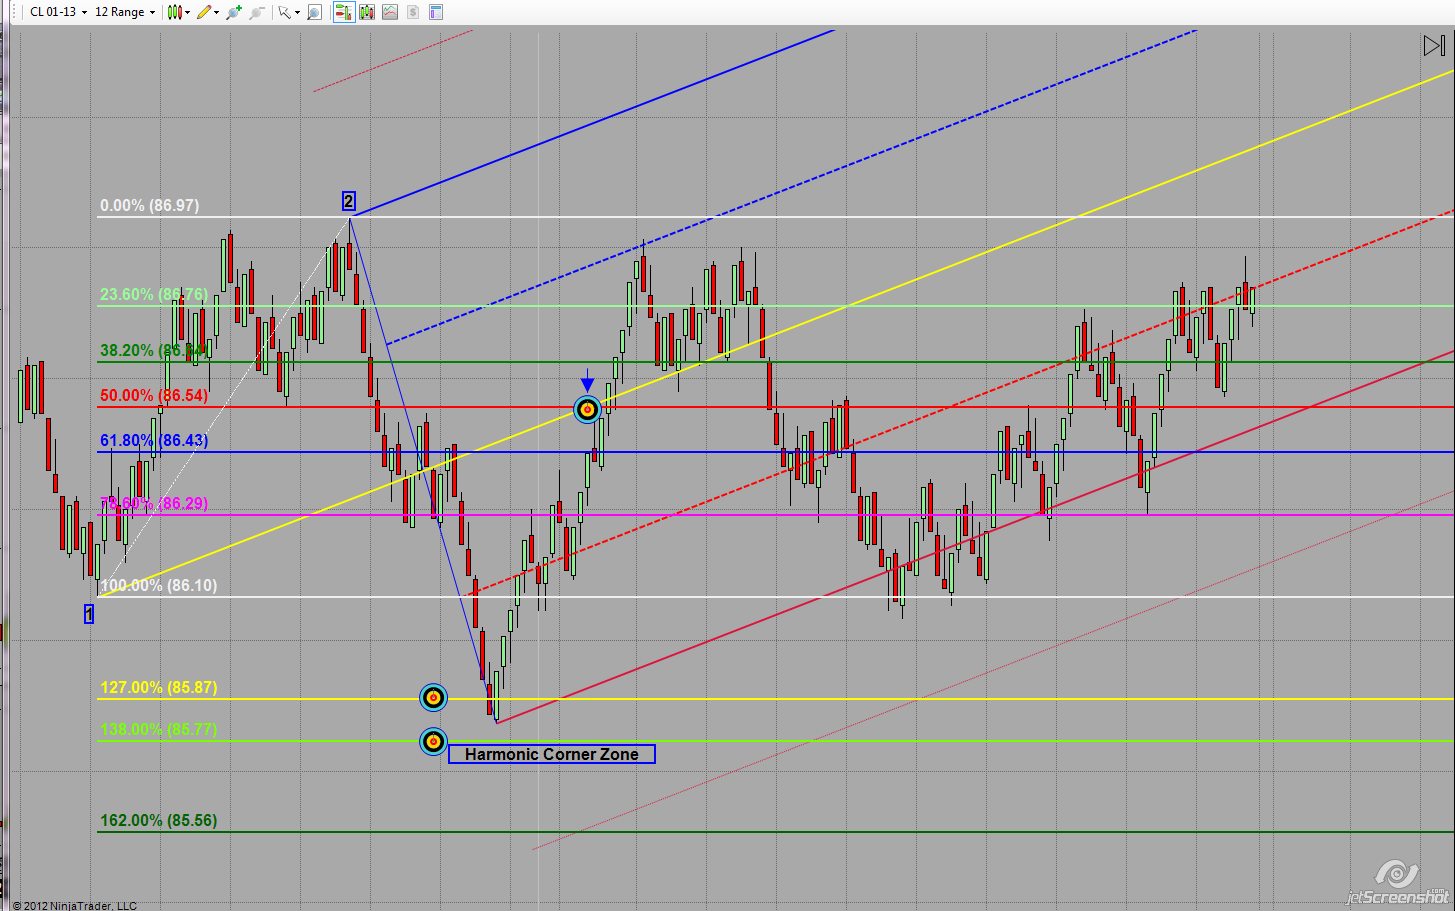Select the swing point marker labeled 2

(348, 201)
